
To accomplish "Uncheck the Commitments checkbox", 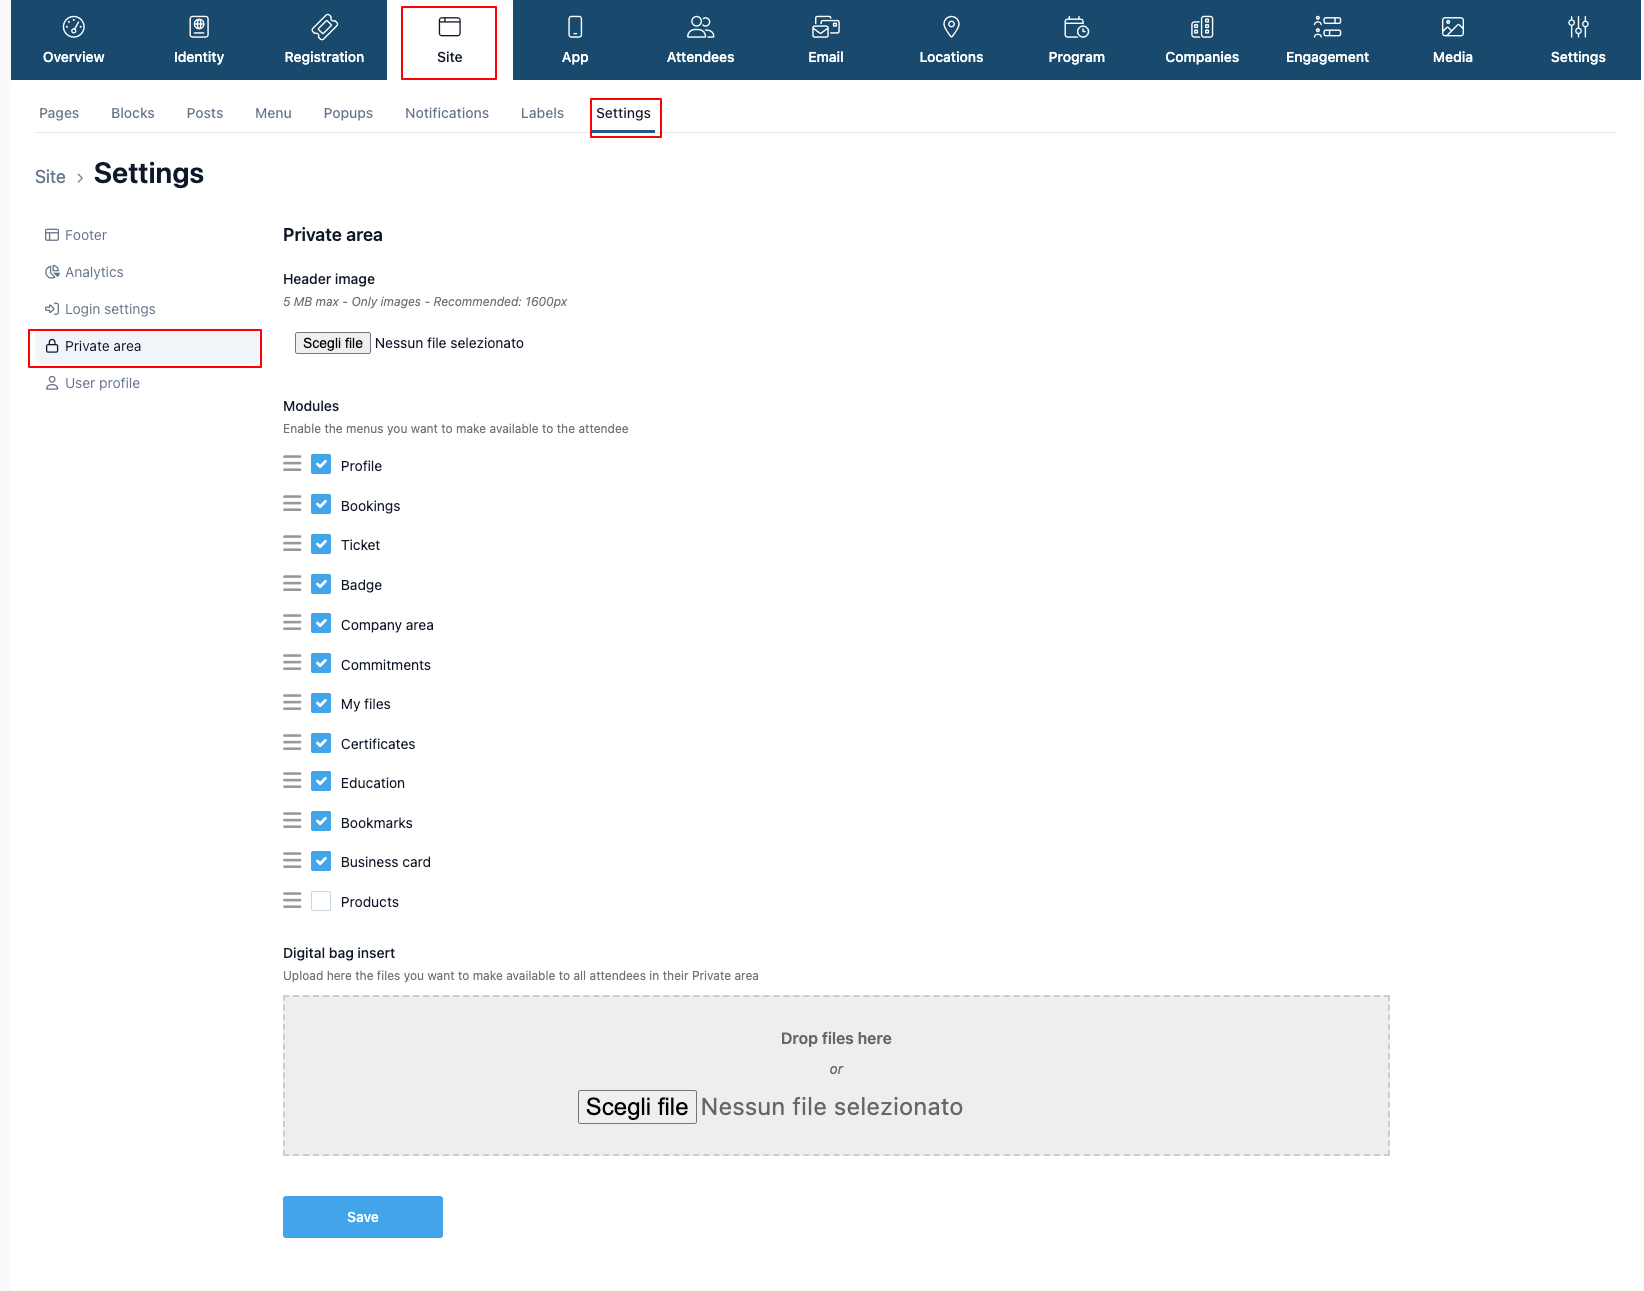I will pos(321,663).
